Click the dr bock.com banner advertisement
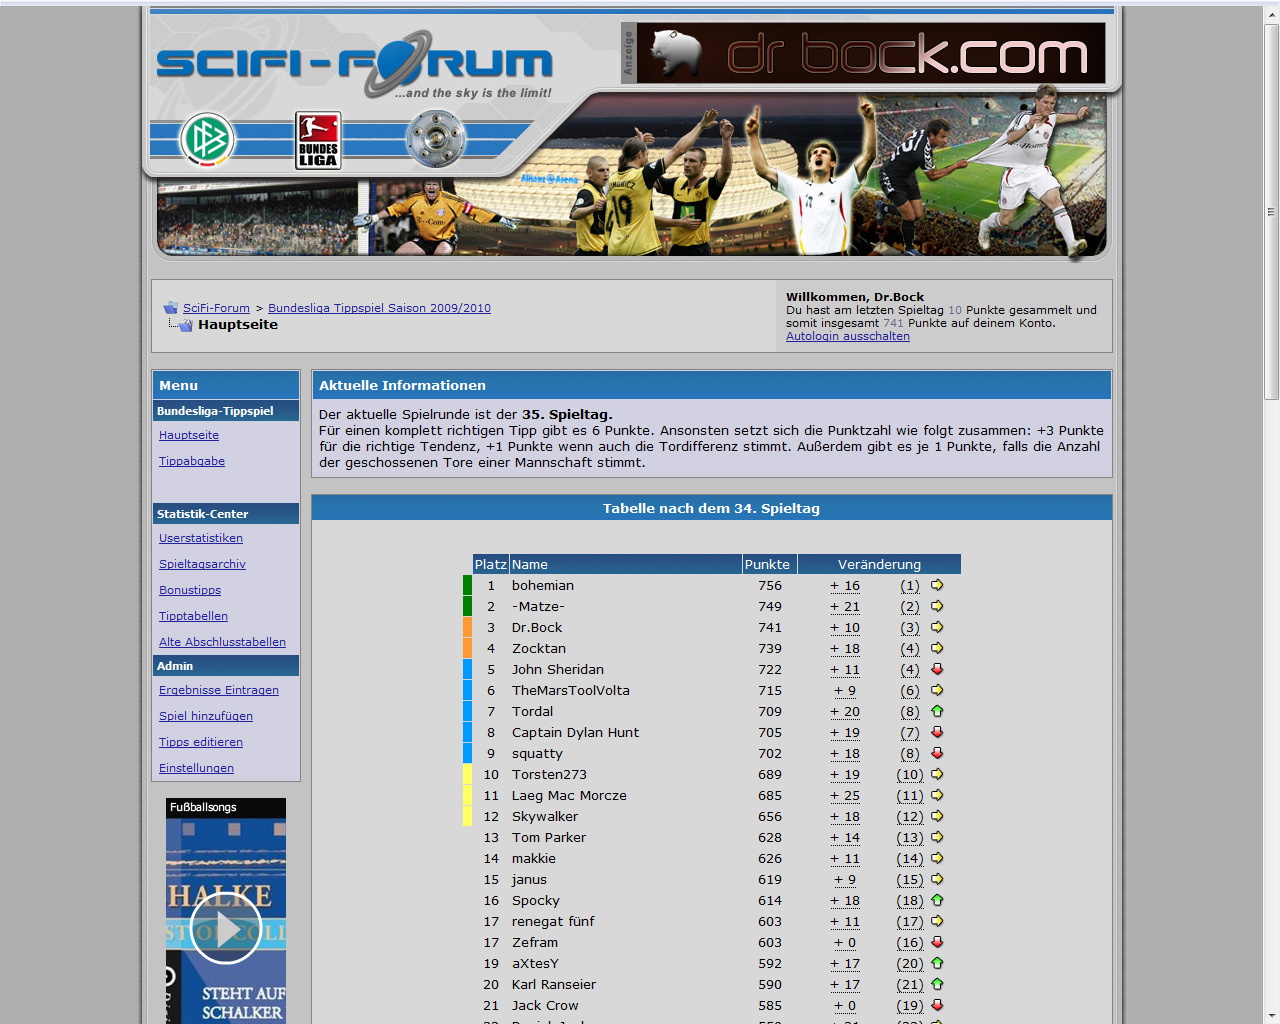The height and width of the screenshot is (1024, 1280). 870,54
